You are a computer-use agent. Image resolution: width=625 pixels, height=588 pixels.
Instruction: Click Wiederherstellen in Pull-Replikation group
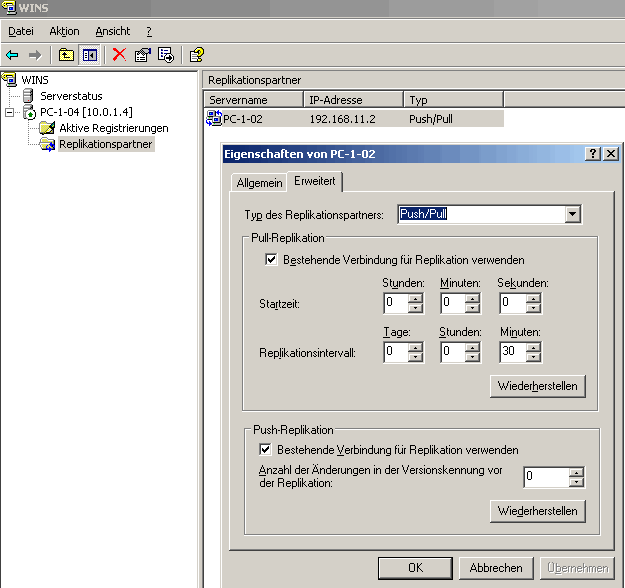[538, 386]
